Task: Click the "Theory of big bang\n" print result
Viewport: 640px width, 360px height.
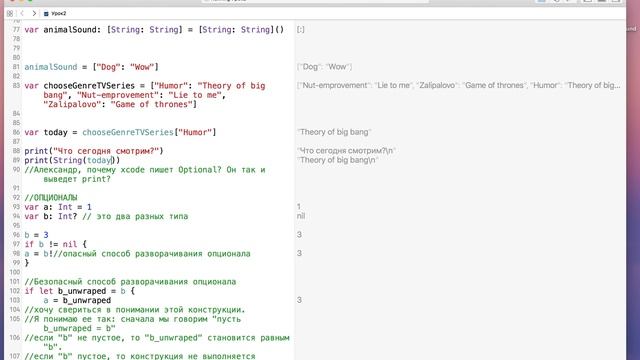Action: tap(337, 160)
